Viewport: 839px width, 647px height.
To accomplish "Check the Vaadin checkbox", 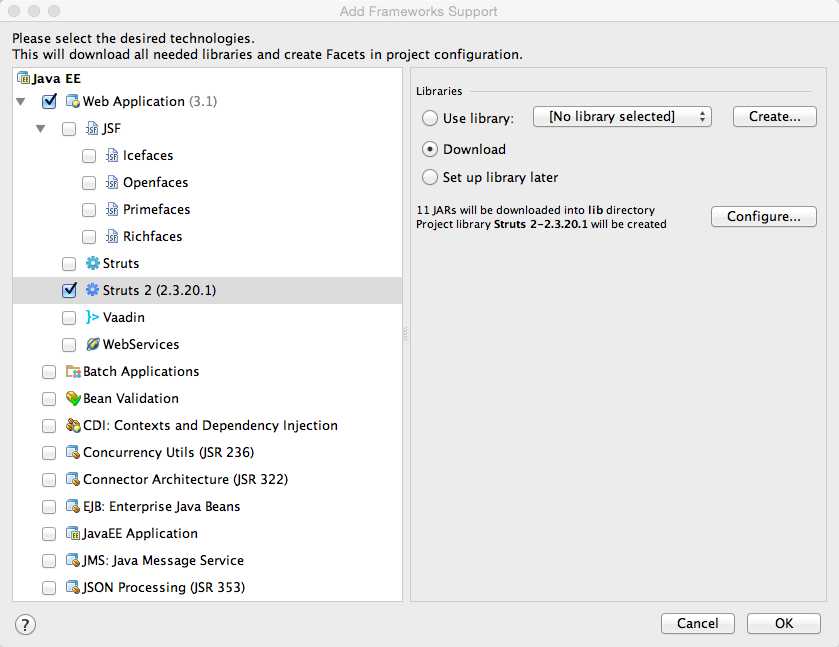I will pos(69,318).
